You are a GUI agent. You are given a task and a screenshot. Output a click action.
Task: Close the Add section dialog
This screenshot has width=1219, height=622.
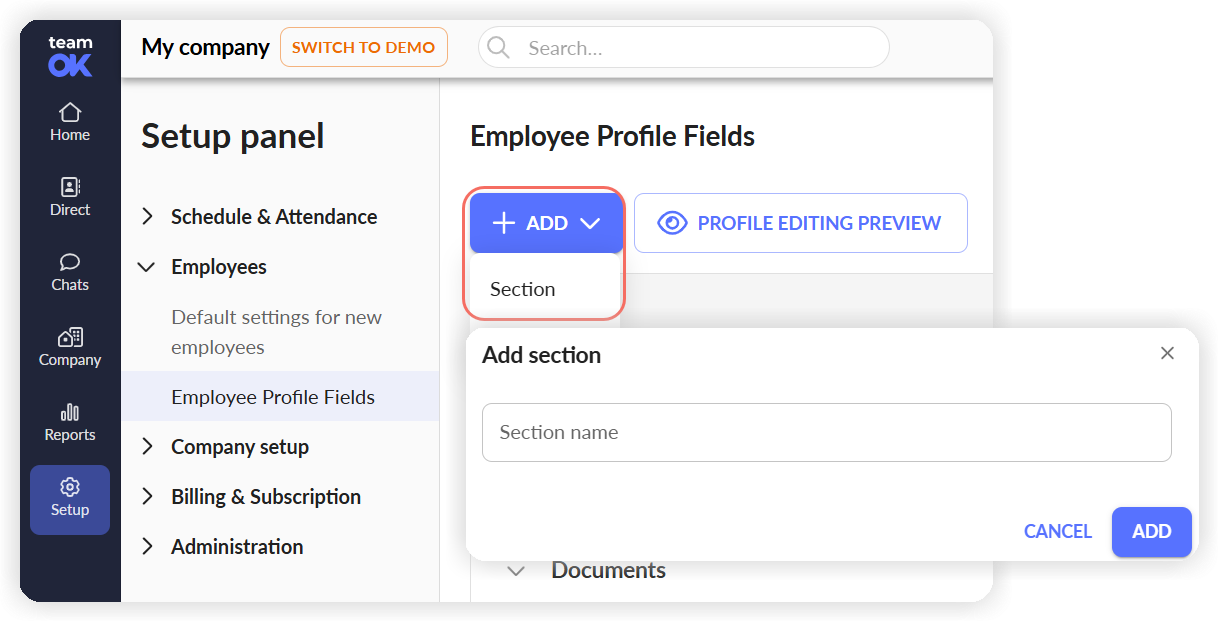click(x=1167, y=353)
